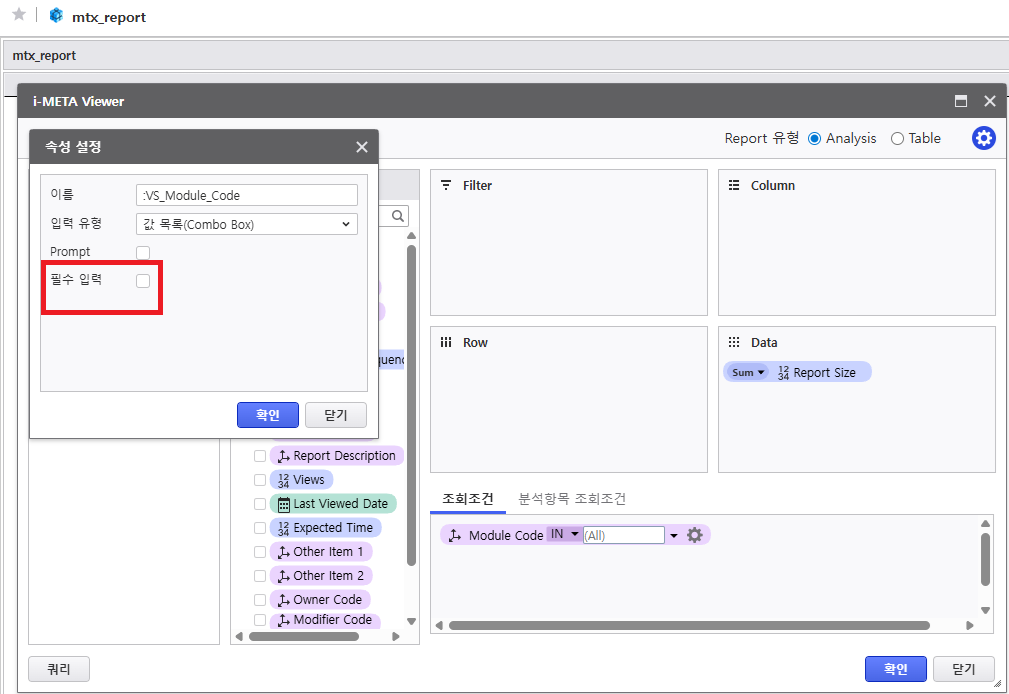Check the Owner Code checkbox
Image resolution: width=1009 pixels, height=694 pixels.
pyautogui.click(x=260, y=600)
